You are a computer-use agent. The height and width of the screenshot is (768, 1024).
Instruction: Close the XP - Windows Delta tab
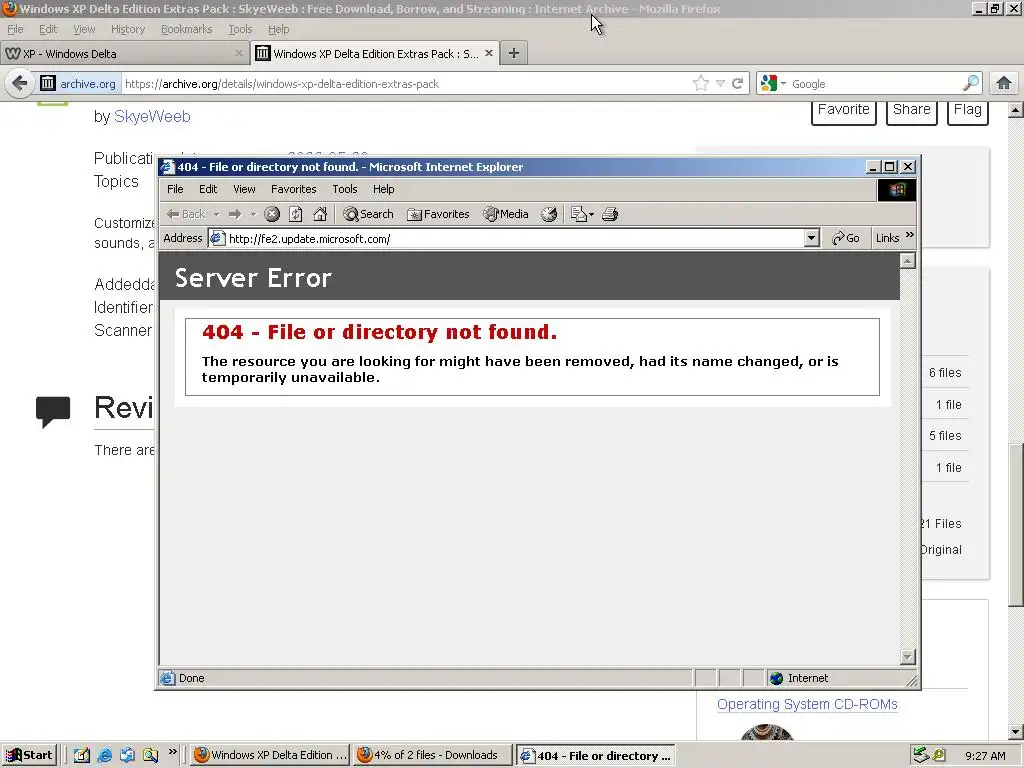coord(239,54)
